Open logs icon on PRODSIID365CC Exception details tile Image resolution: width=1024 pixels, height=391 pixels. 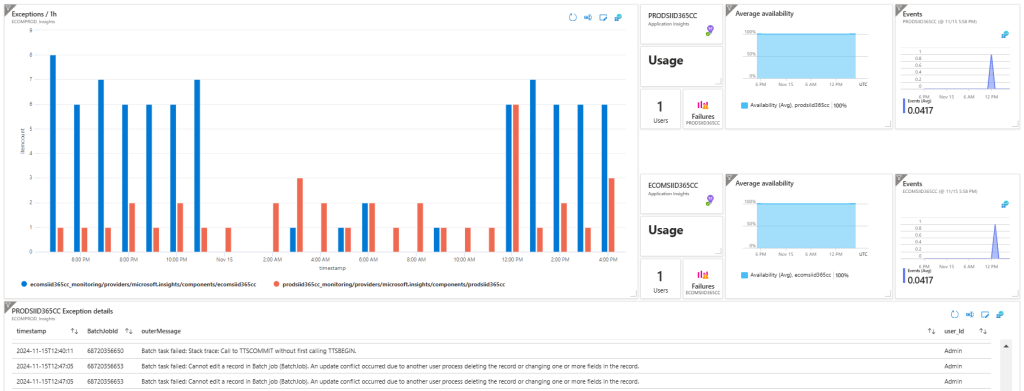(999, 315)
